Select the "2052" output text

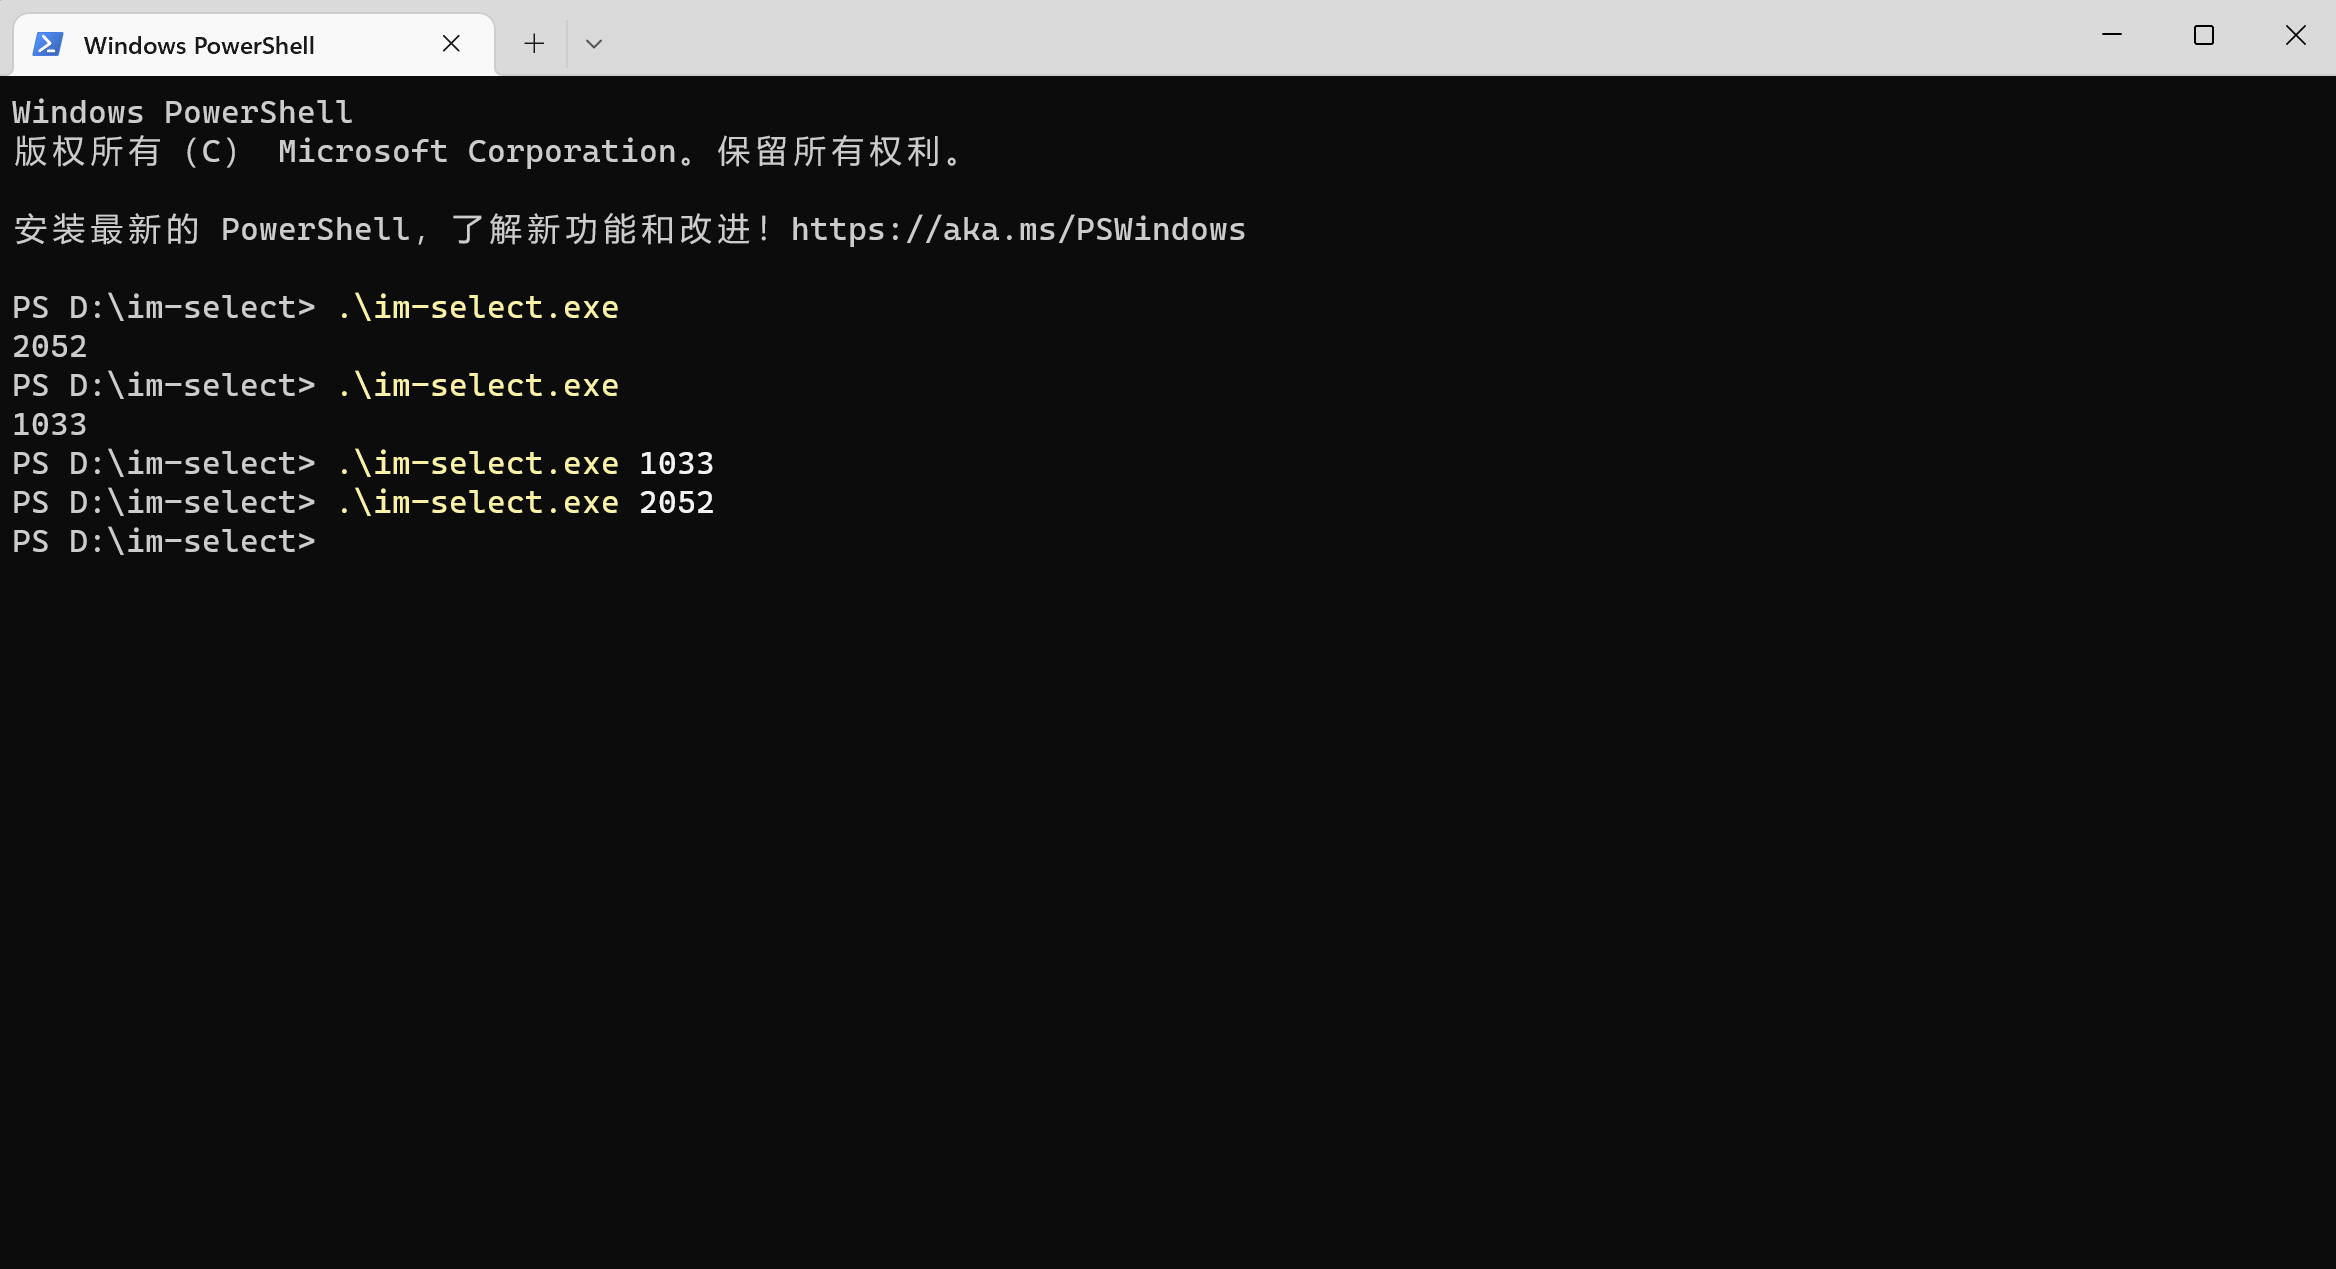point(49,345)
